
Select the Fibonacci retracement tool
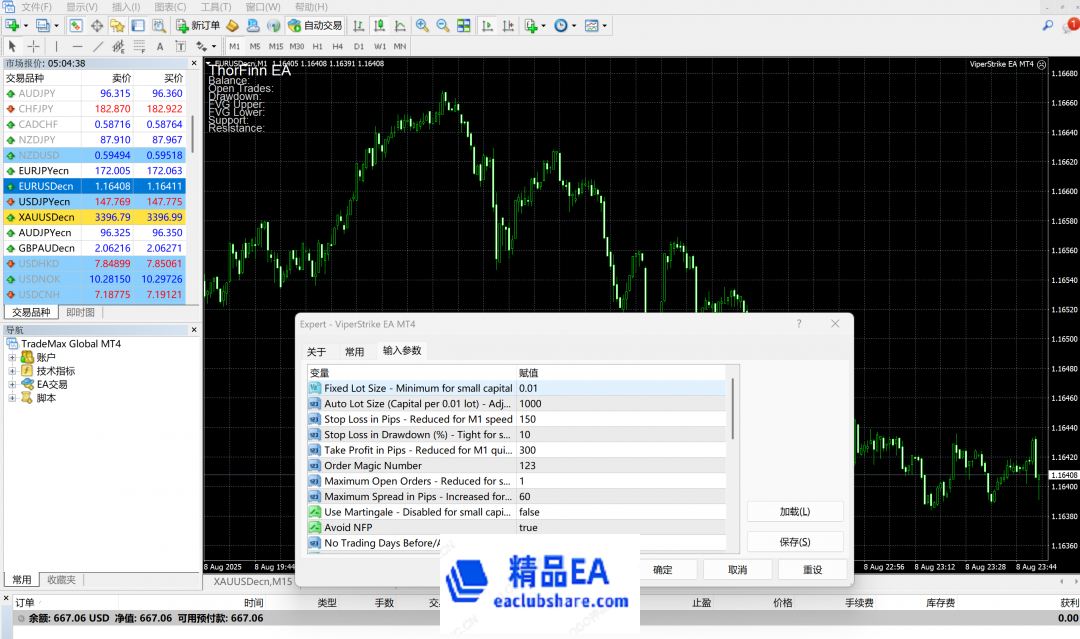tap(139, 46)
